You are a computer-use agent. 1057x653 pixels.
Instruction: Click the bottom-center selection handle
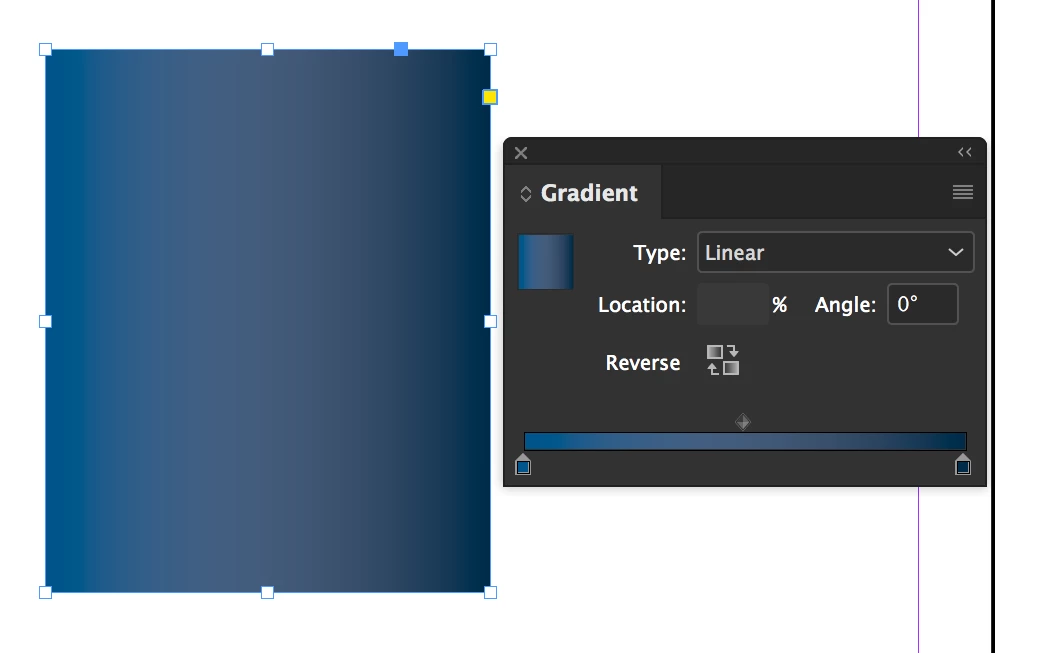tap(267, 592)
